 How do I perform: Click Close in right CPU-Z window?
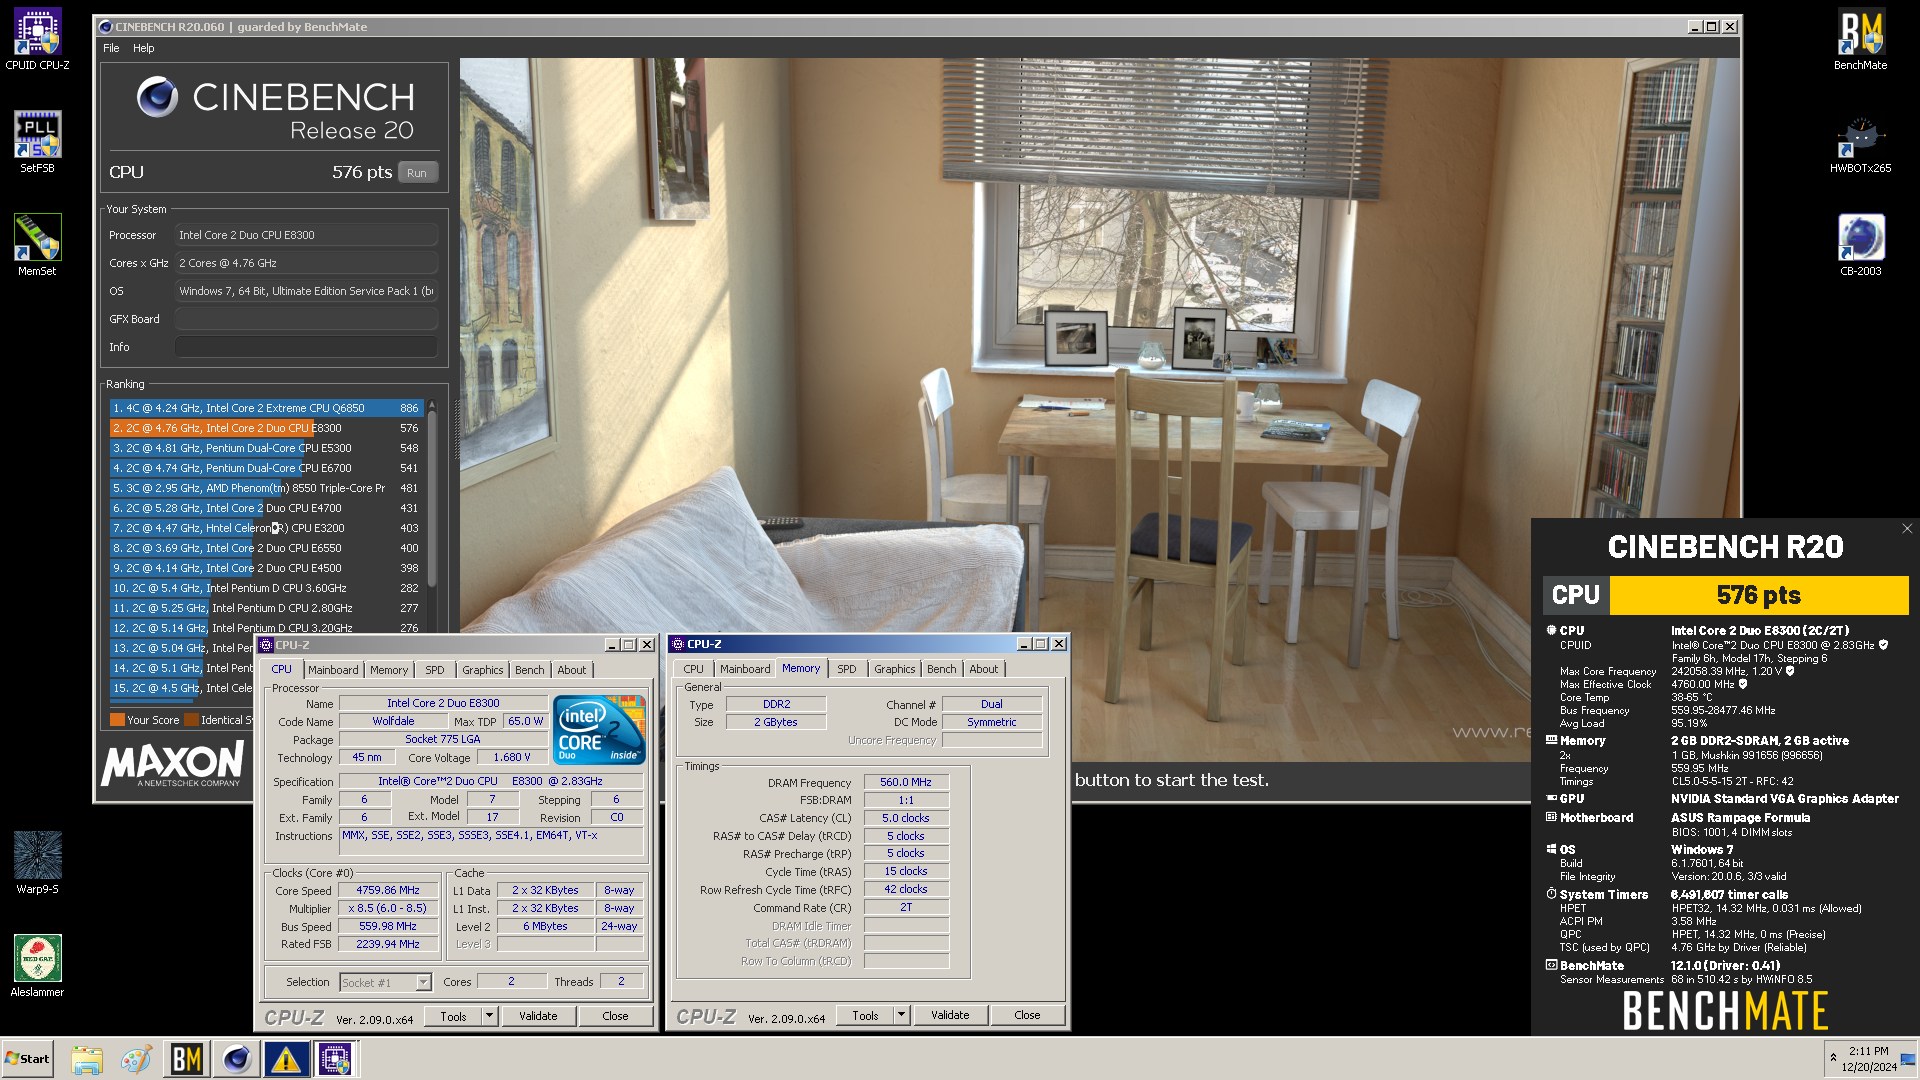[x=1027, y=1015]
